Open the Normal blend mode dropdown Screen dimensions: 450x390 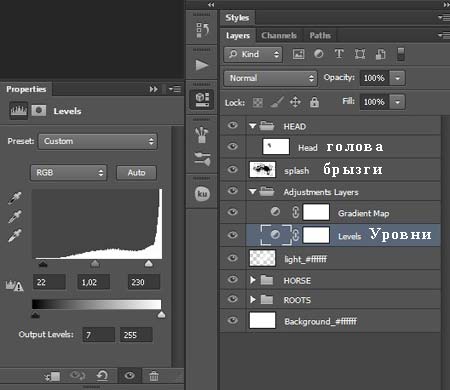270,78
